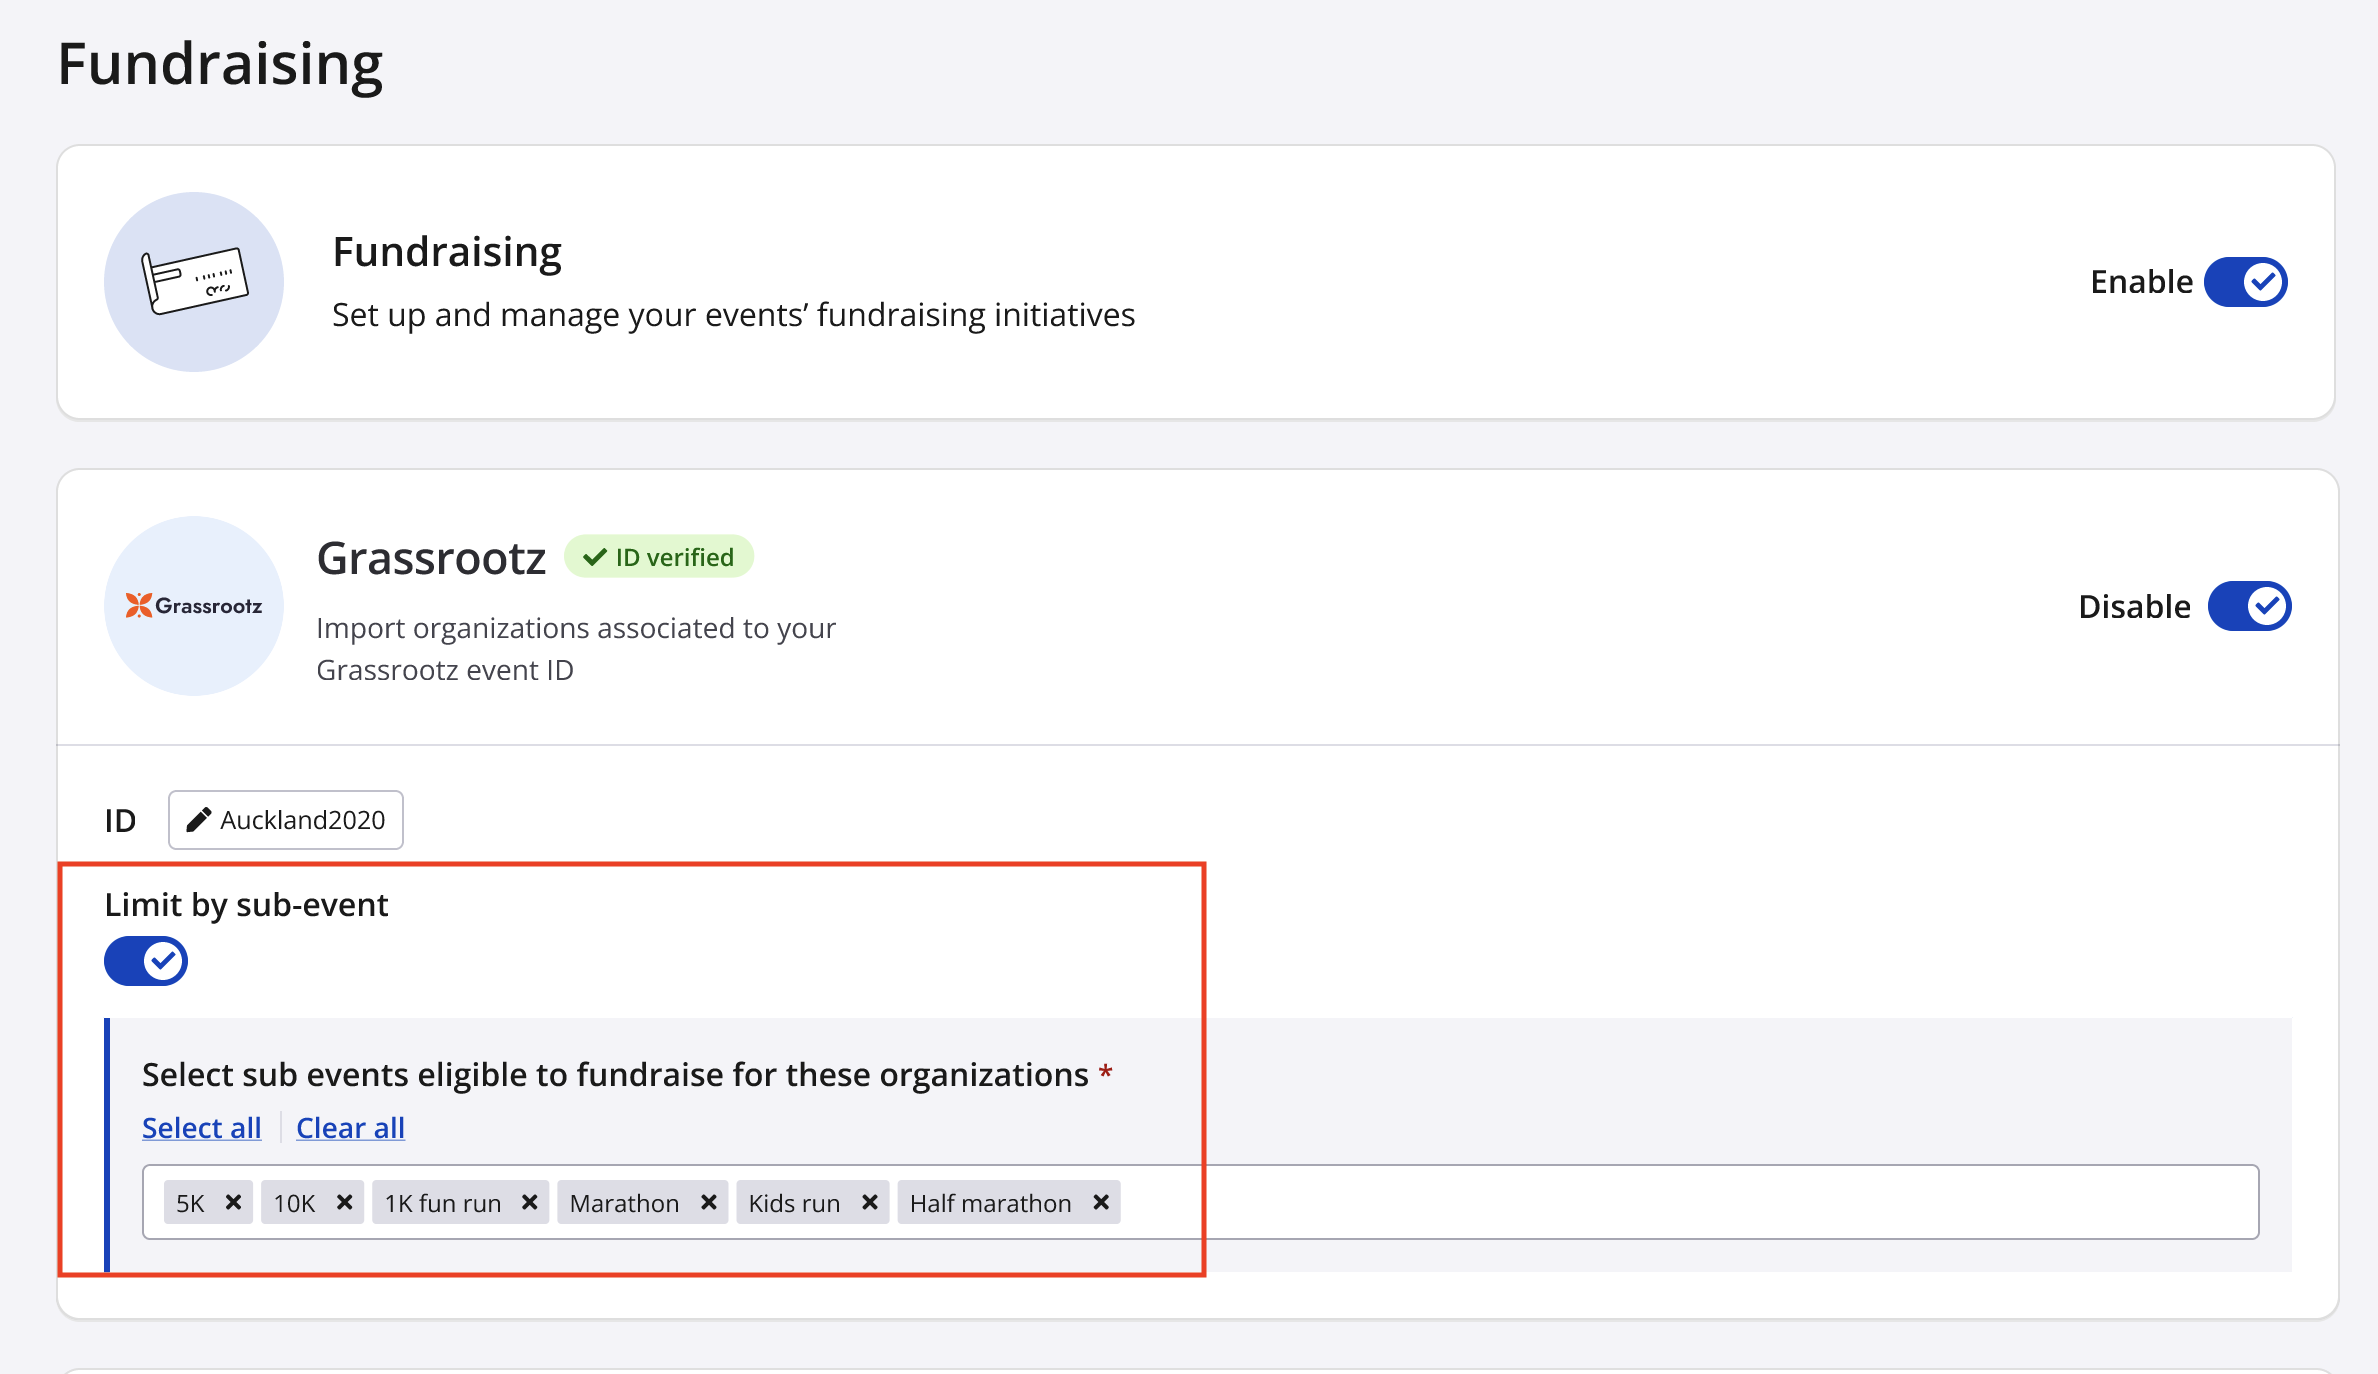Click the fundraising cheque illustration icon

coord(194,282)
